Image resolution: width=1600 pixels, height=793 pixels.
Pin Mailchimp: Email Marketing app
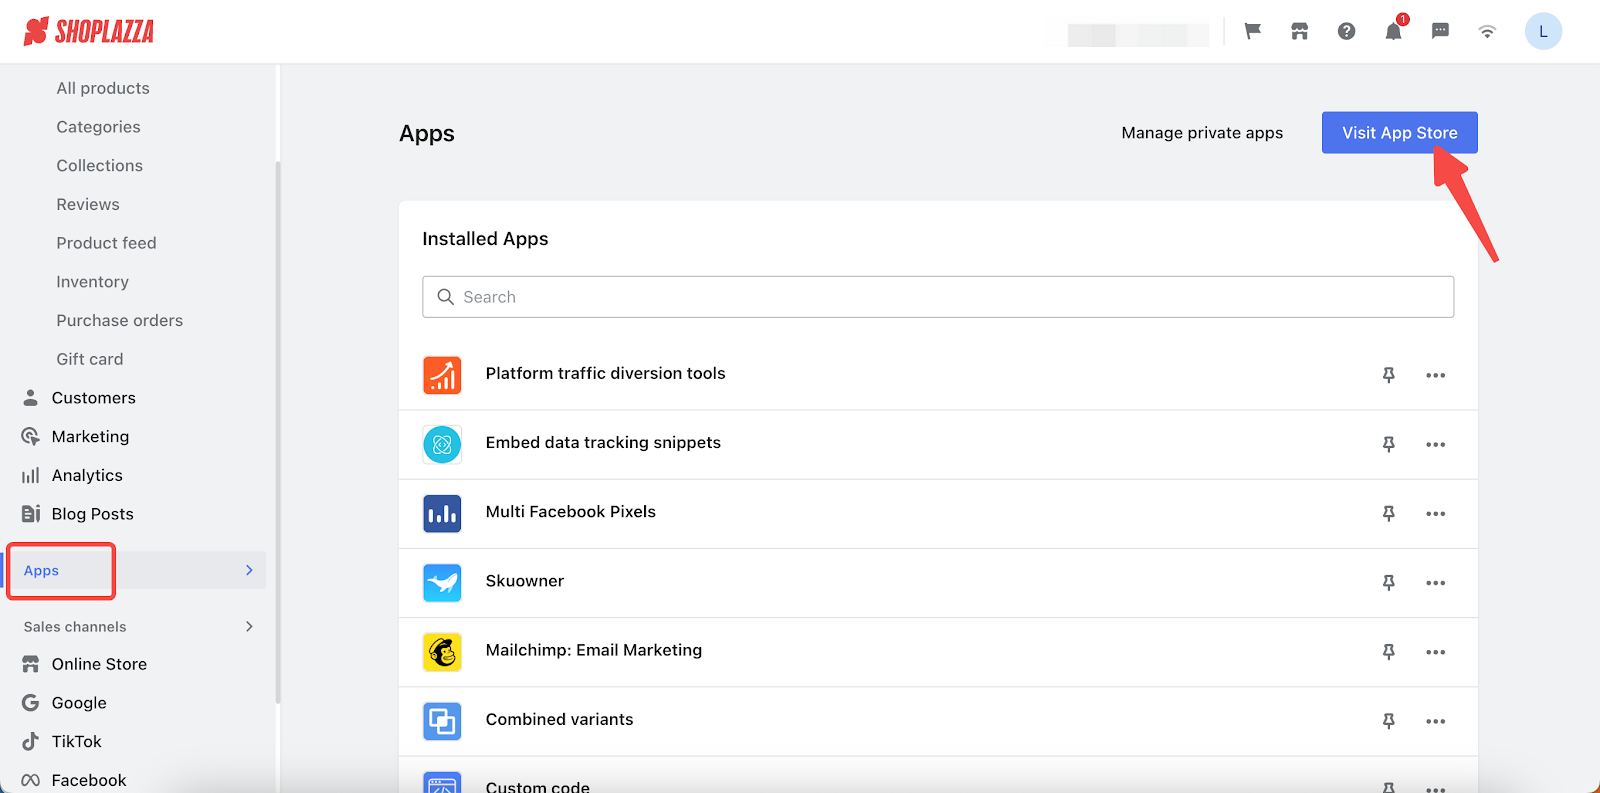click(x=1388, y=652)
